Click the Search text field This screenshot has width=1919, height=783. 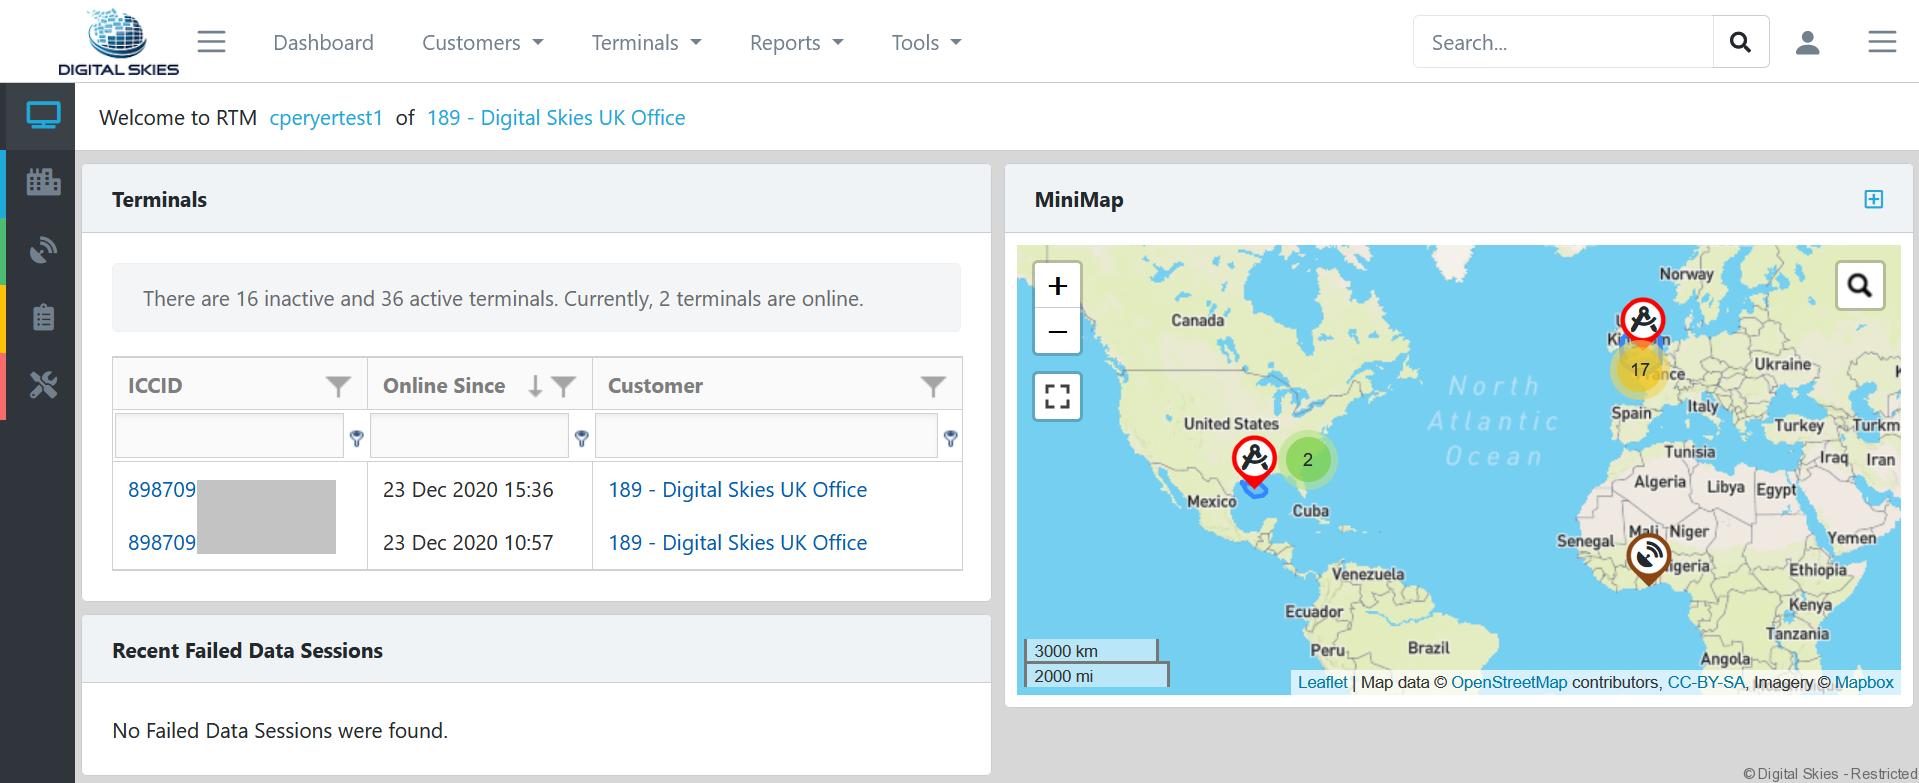1563,42
